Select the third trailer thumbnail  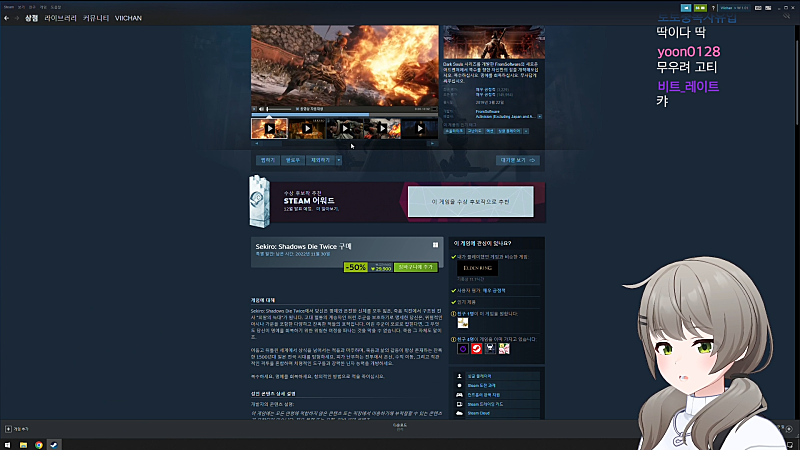pos(345,129)
